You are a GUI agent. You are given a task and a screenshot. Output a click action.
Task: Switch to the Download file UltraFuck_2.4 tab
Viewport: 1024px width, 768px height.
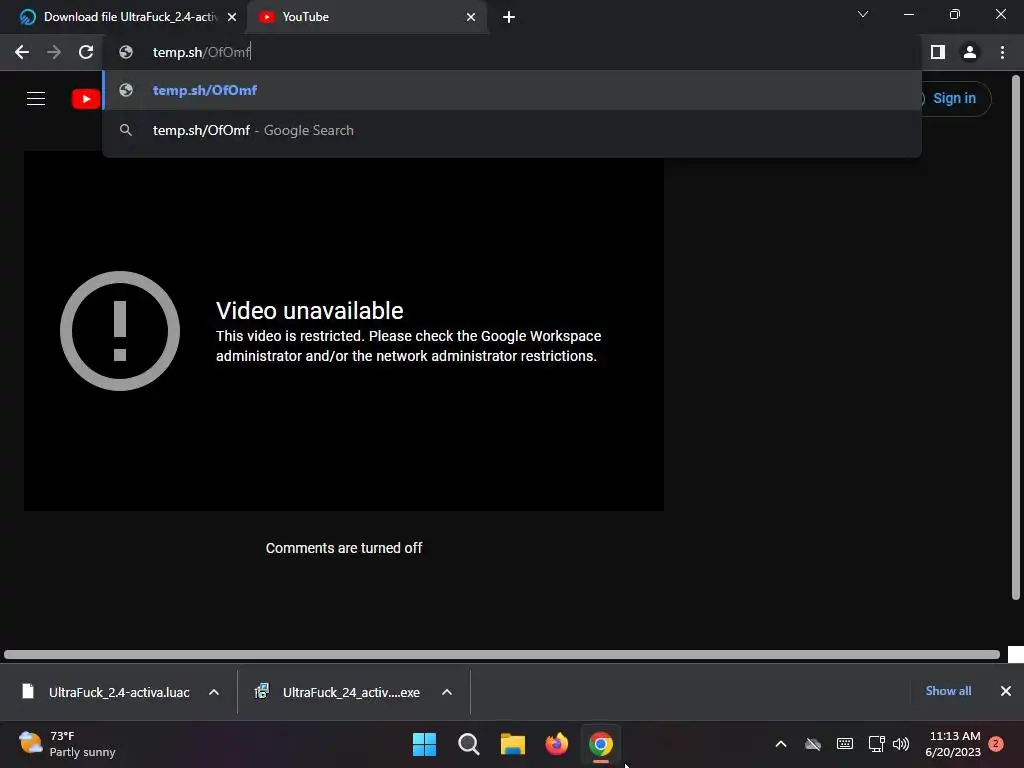[x=124, y=17]
